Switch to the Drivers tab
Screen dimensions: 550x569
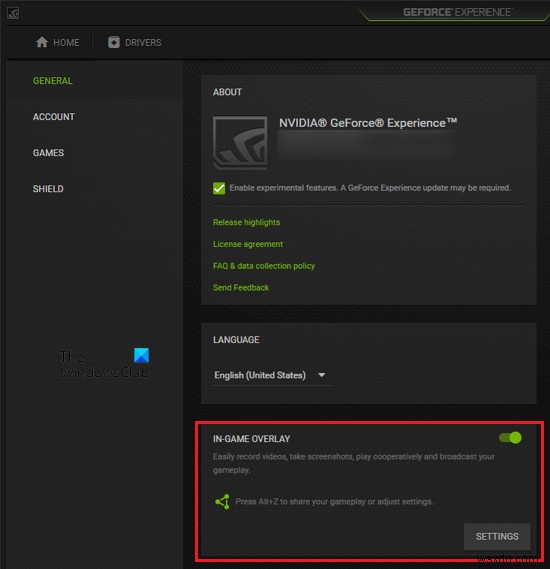coord(135,42)
